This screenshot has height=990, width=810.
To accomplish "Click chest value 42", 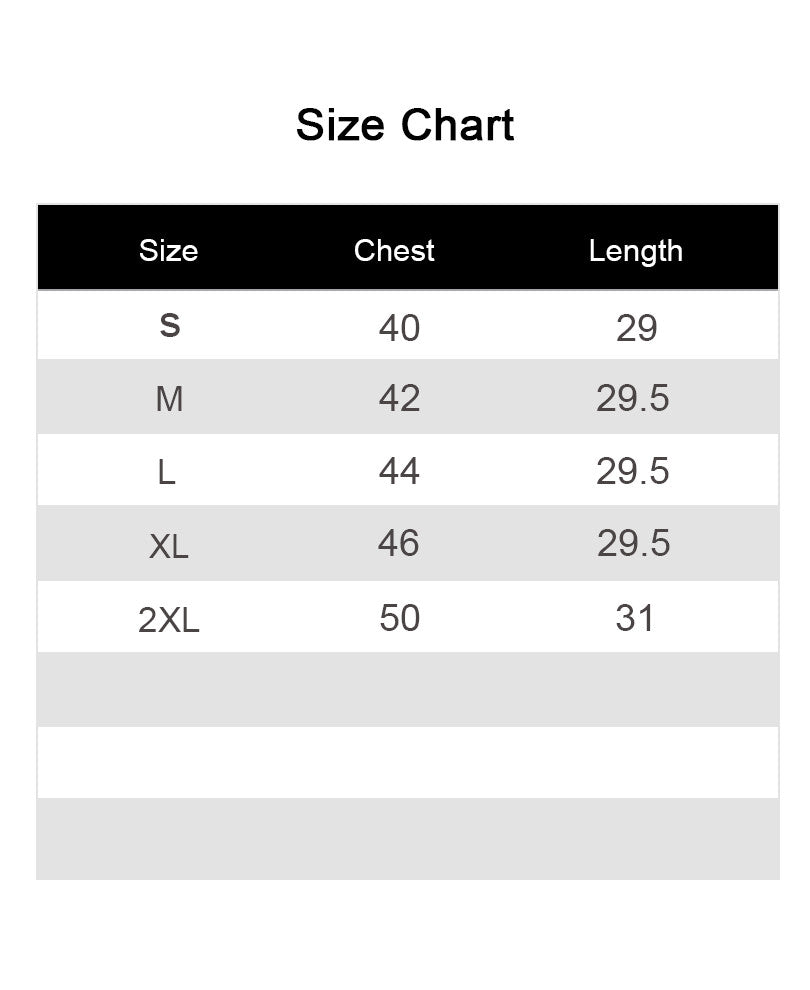I will pos(400,398).
